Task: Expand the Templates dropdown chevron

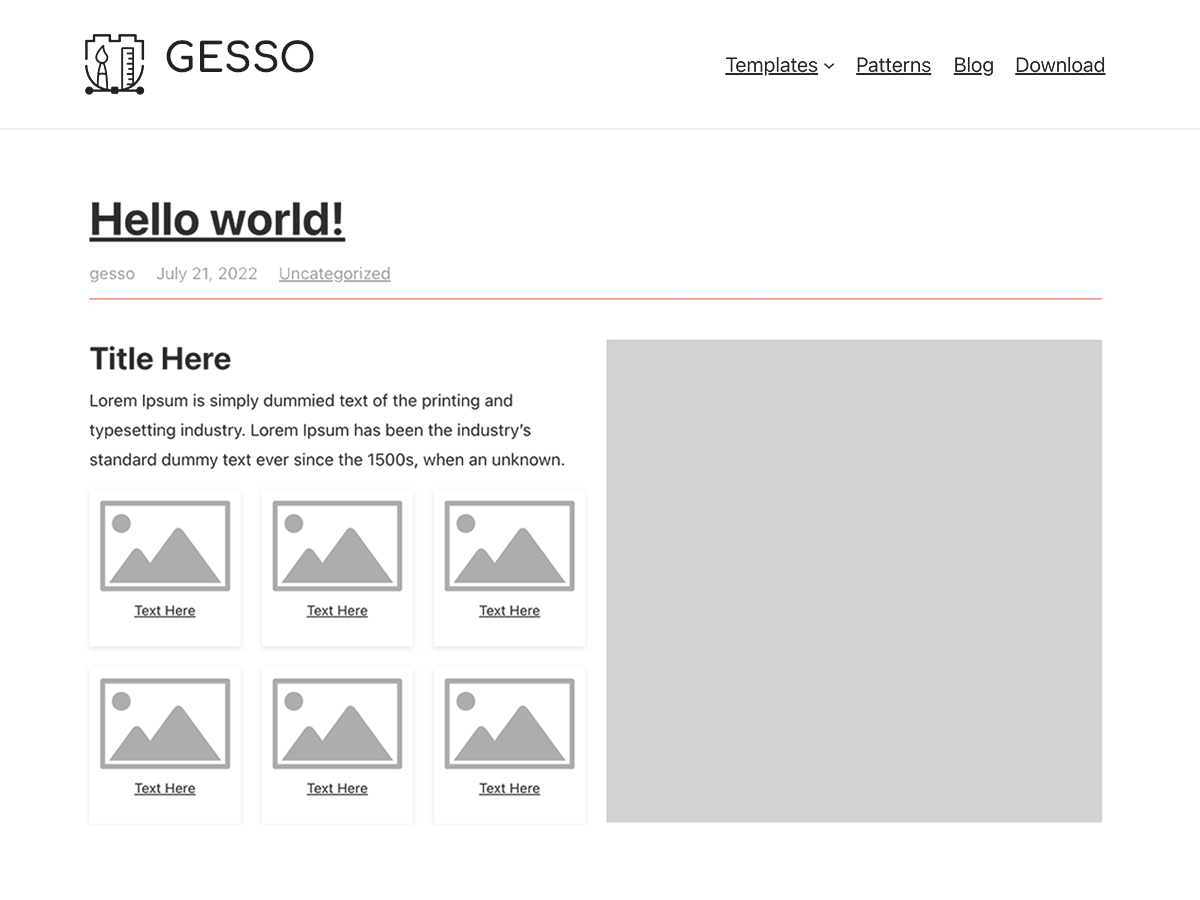Action: (830, 65)
